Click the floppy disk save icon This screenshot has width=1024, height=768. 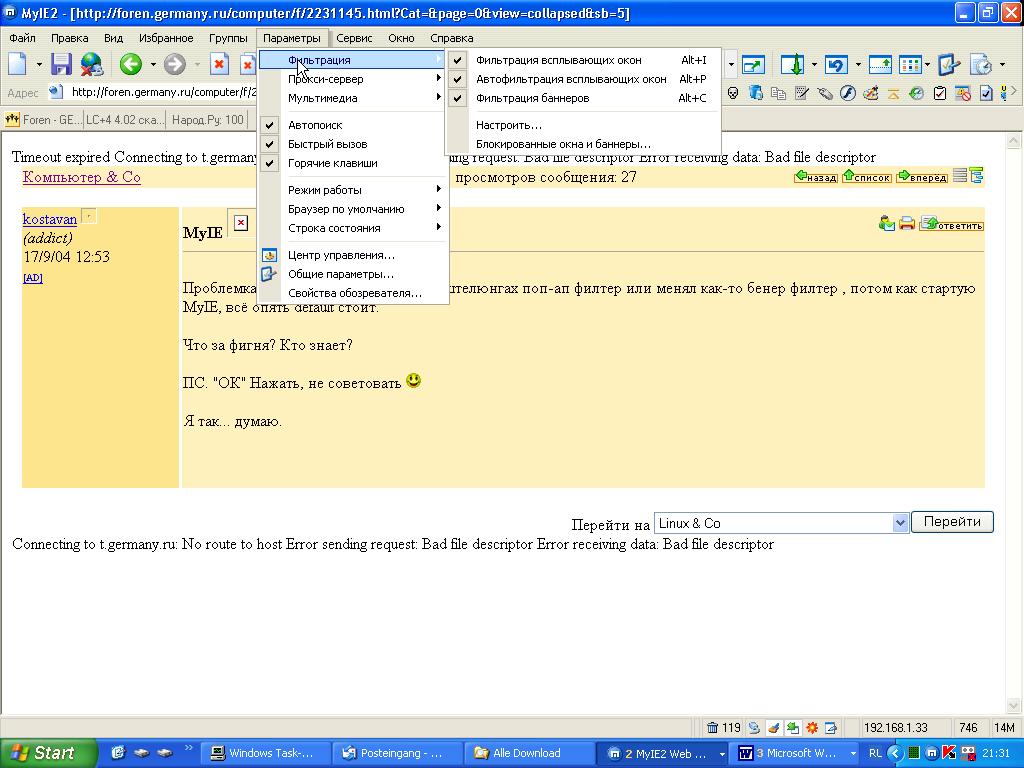[x=61, y=64]
